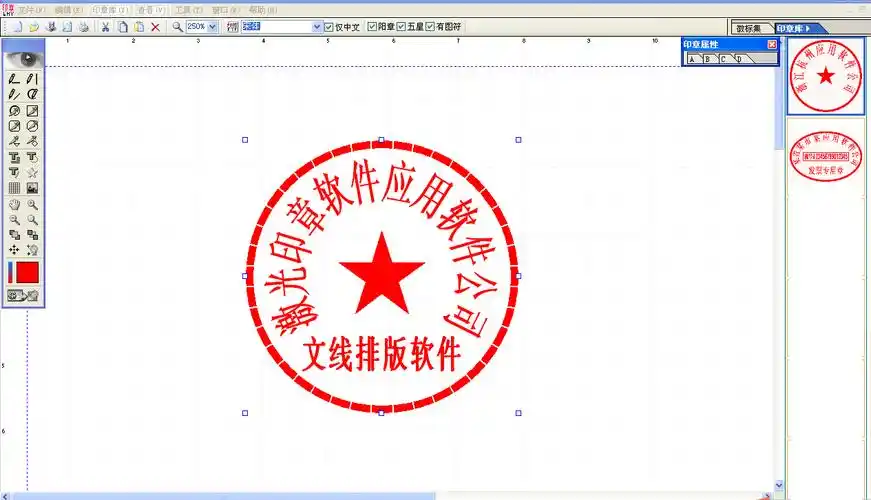
Task: Close the 印章属性 panel
Action: [772, 44]
